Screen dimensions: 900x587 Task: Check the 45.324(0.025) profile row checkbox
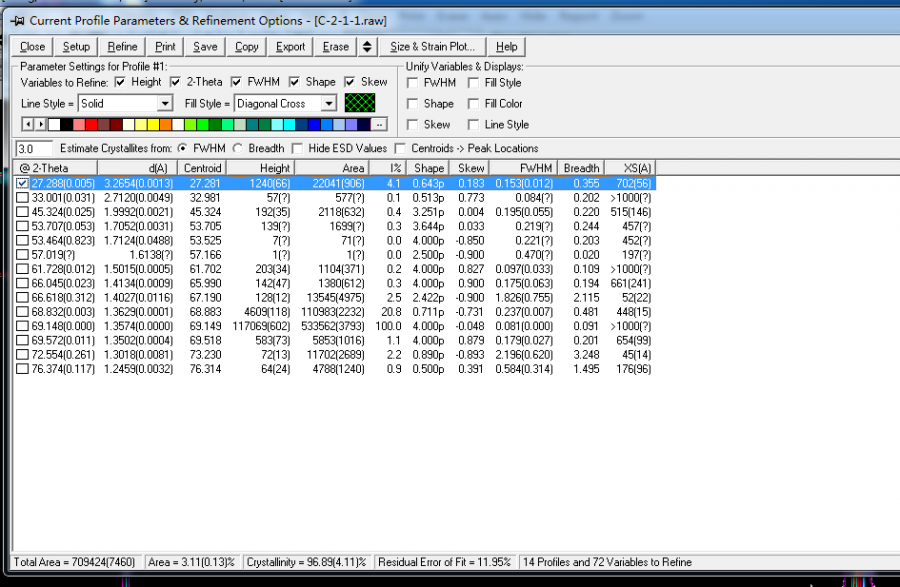(x=22, y=212)
